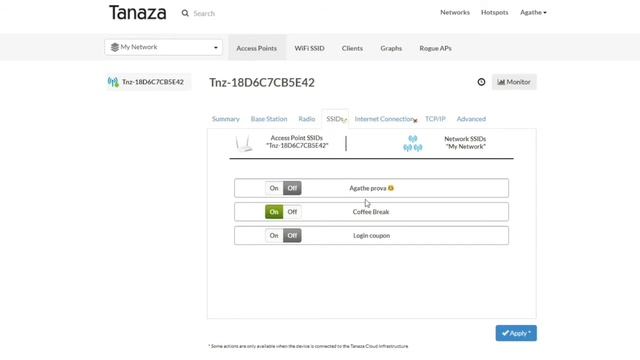
Task: Select the SSIDs tab
Action: (x=335, y=119)
